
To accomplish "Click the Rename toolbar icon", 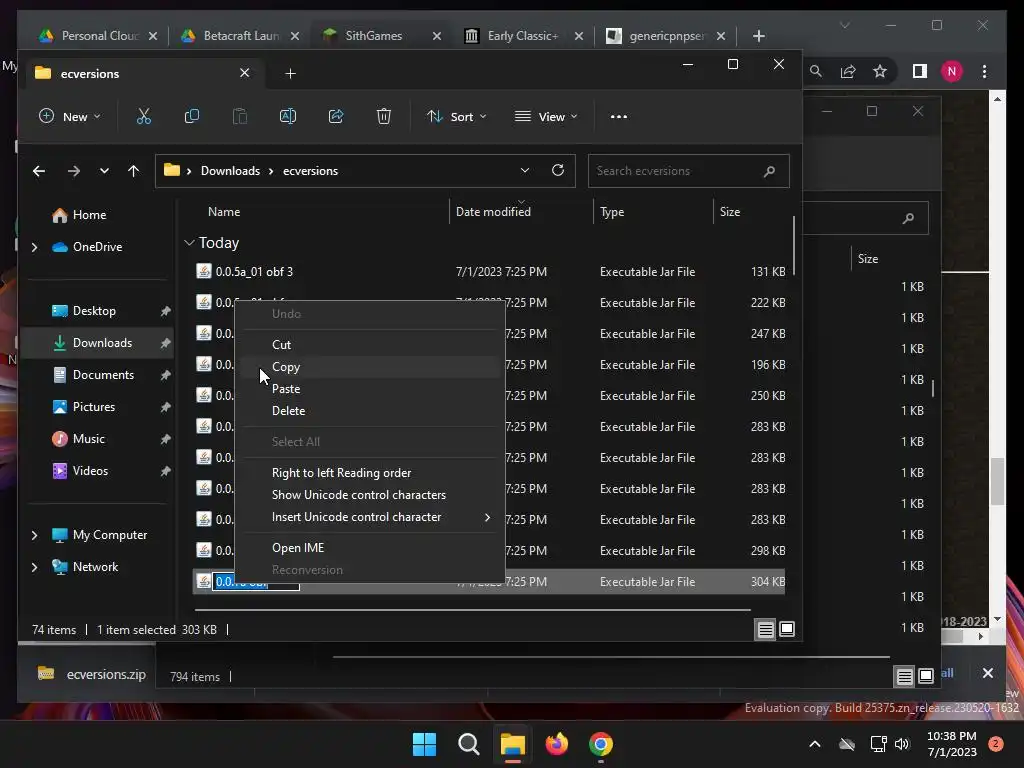I will [288, 116].
